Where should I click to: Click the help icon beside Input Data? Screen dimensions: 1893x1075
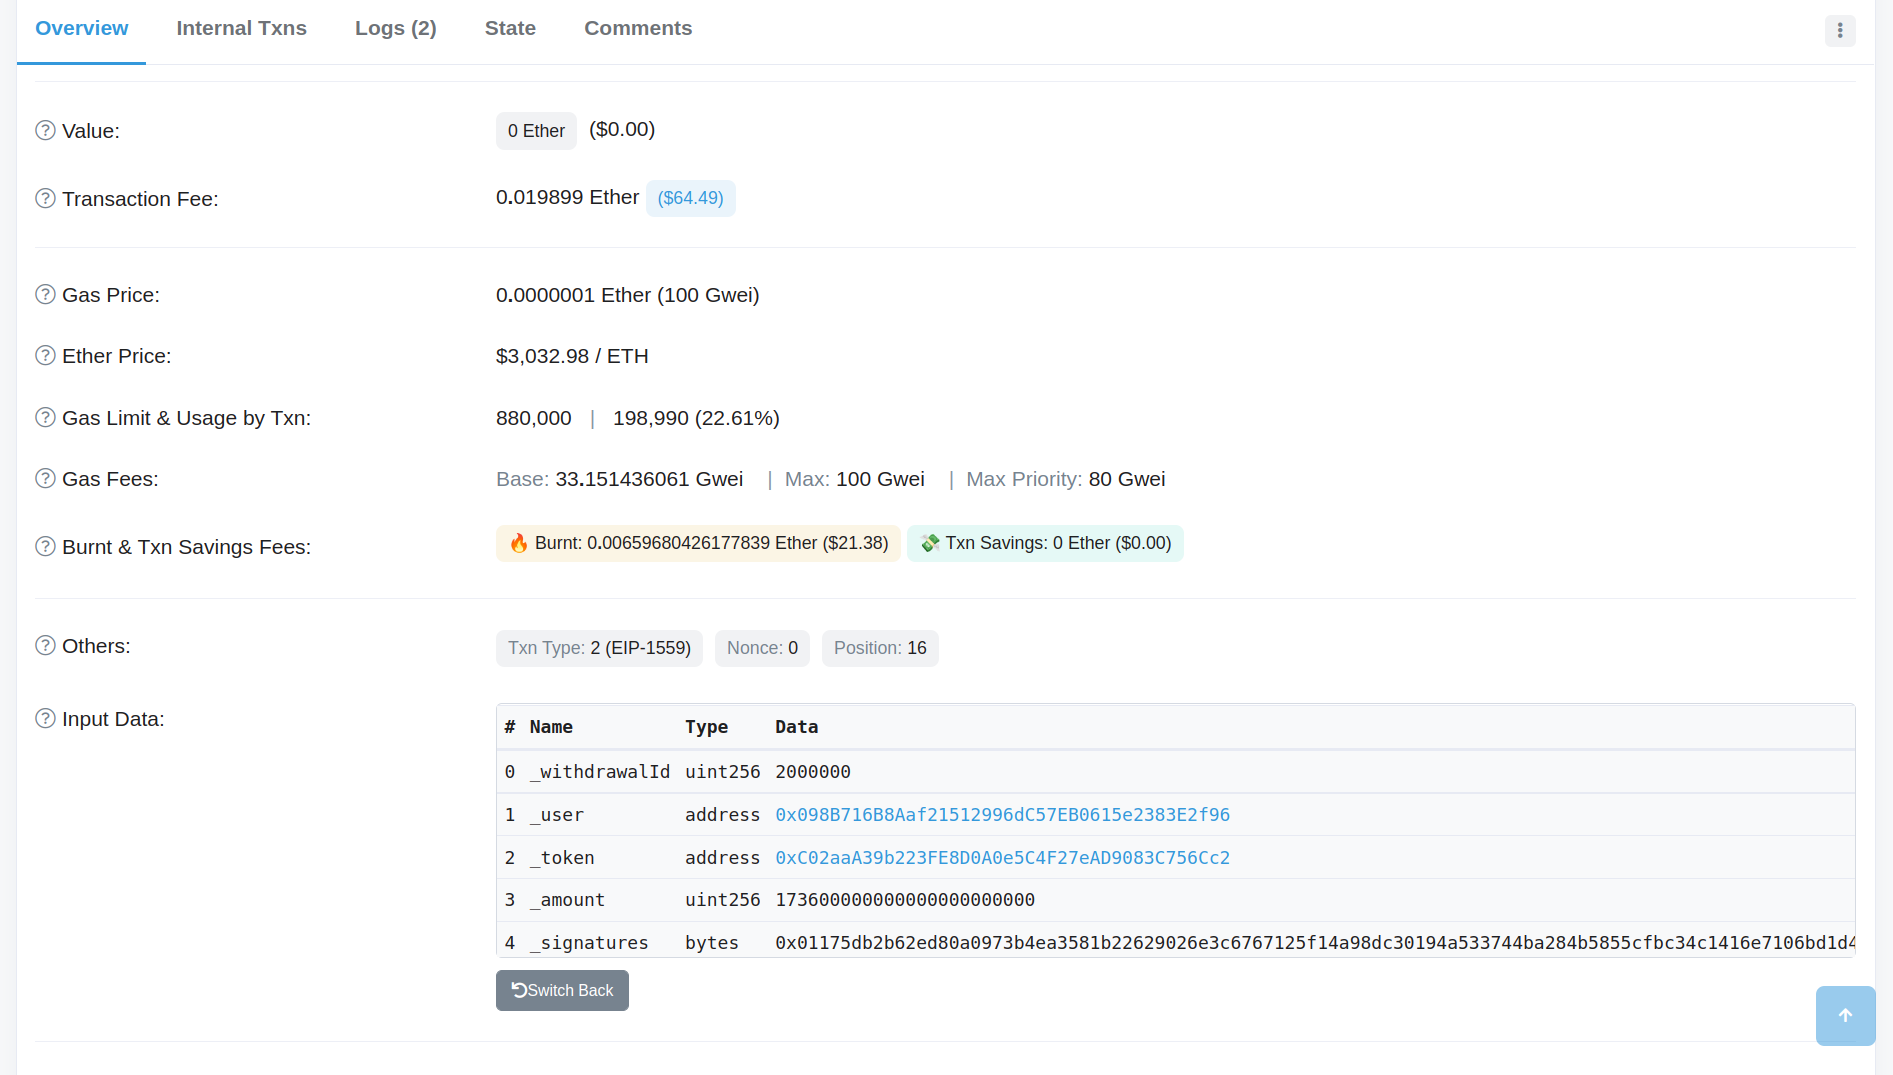pos(45,718)
